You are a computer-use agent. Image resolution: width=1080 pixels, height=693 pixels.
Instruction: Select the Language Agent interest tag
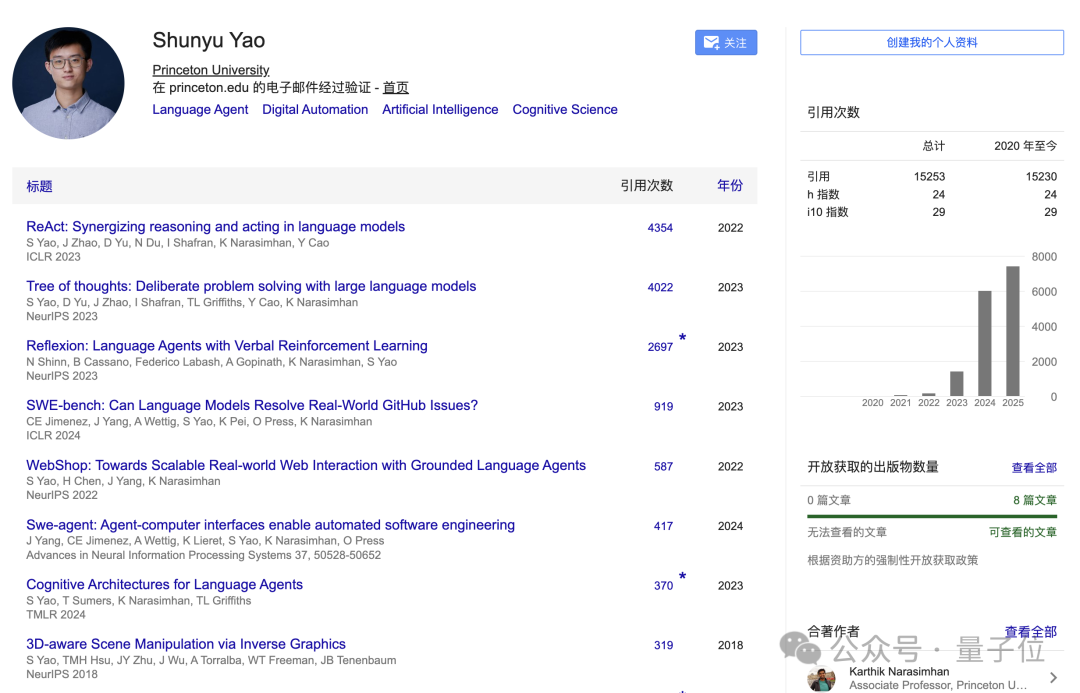point(200,110)
